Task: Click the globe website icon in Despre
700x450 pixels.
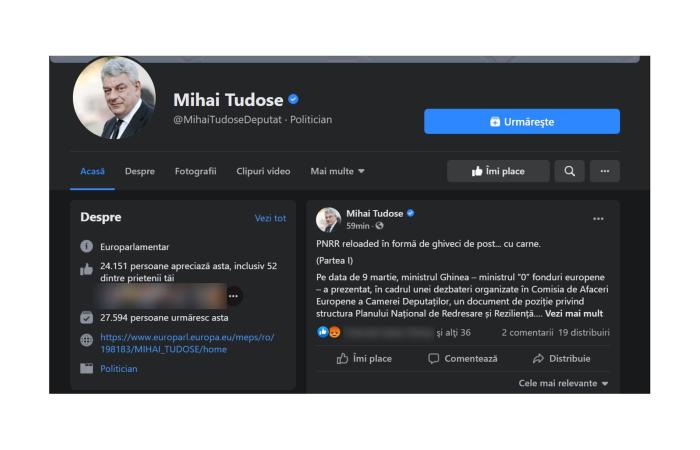Action: (87, 340)
